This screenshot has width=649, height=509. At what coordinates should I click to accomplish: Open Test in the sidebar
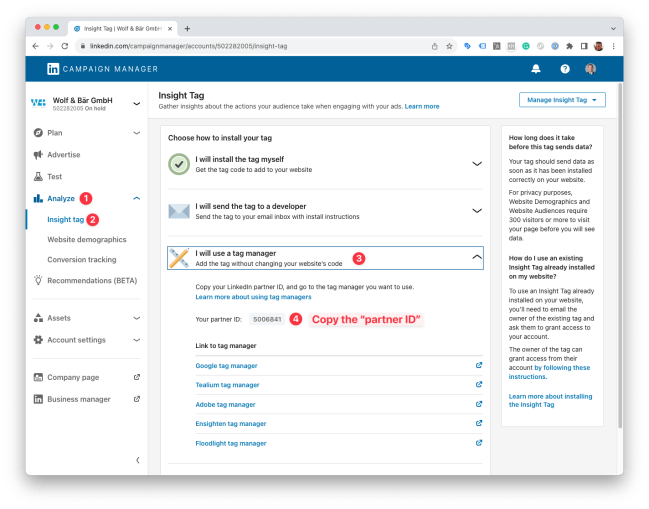pyautogui.click(x=54, y=177)
